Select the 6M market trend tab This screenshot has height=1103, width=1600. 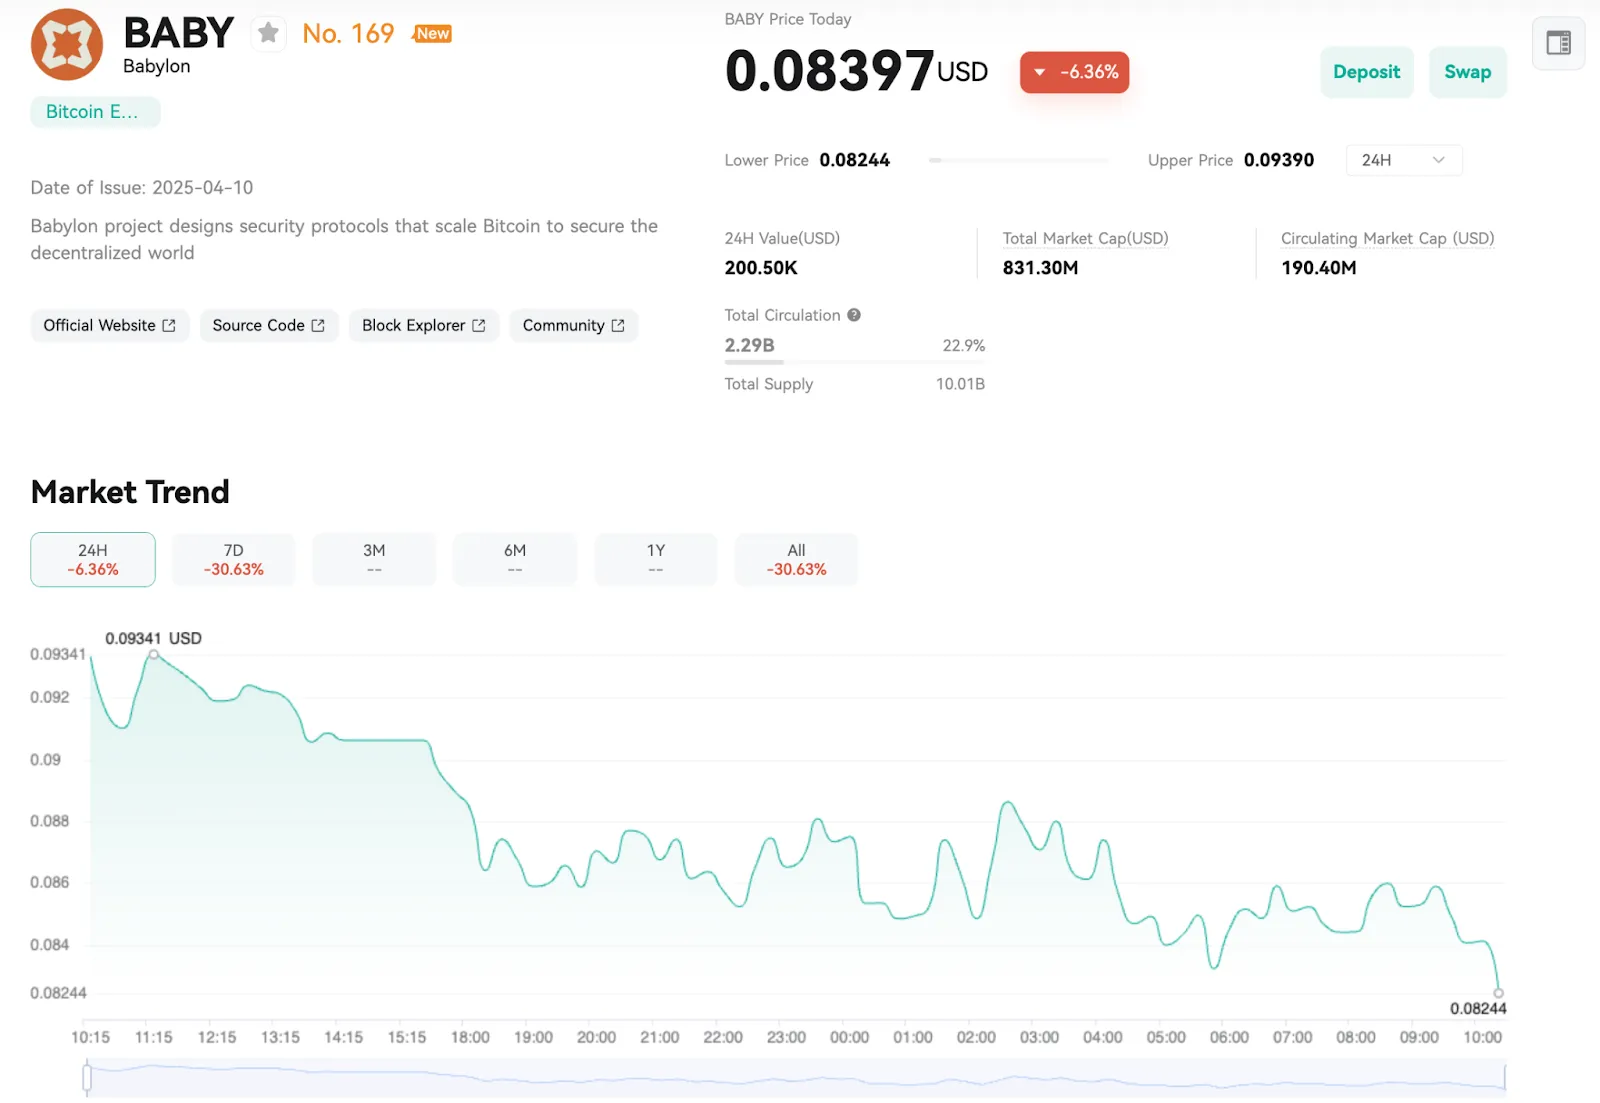(x=515, y=559)
